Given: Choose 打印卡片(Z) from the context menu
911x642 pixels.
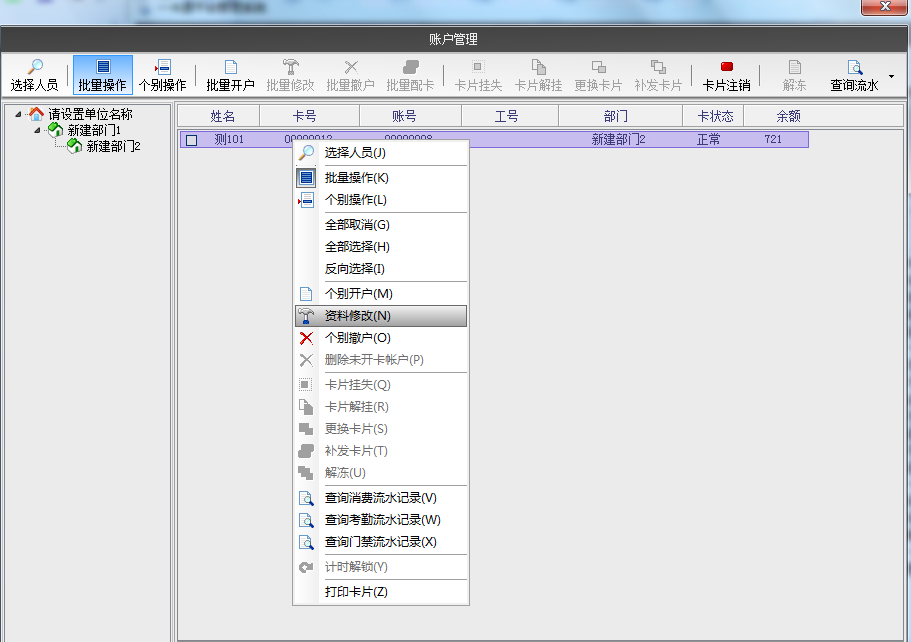Looking at the screenshot, I should [x=356, y=591].
